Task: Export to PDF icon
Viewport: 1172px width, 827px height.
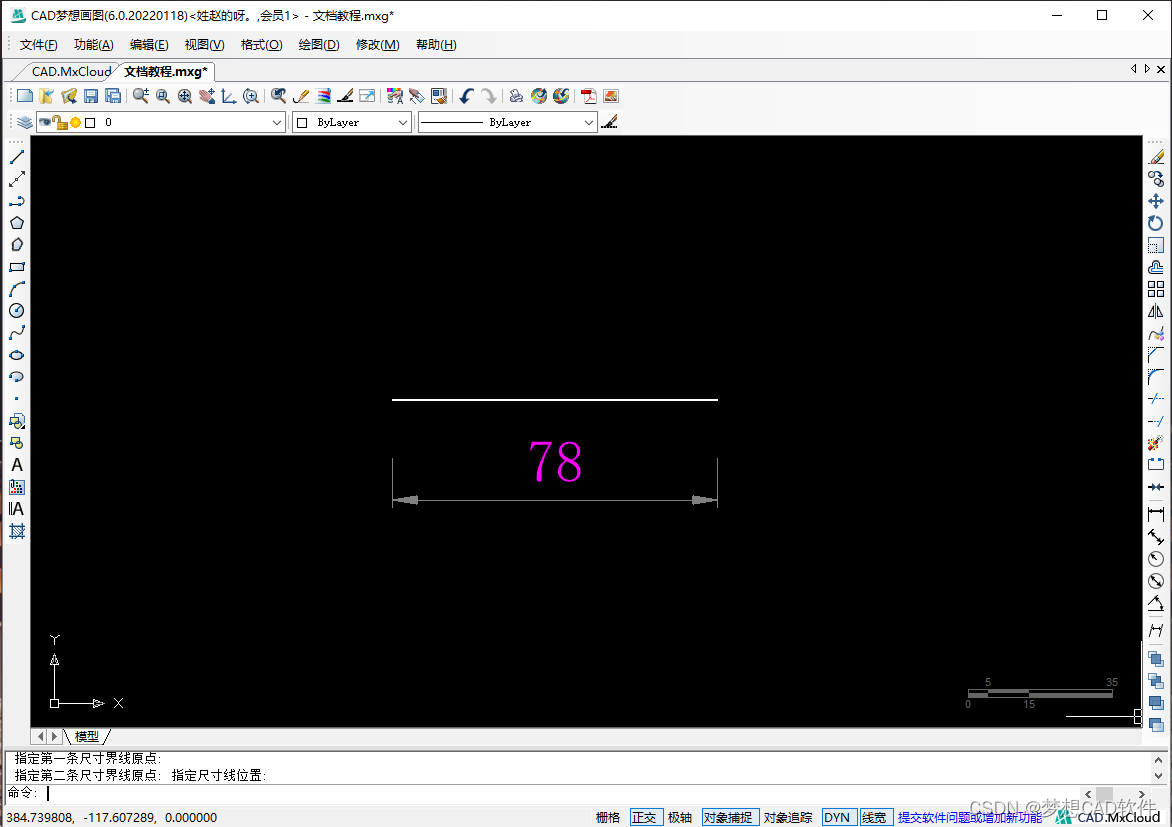Action: coord(588,96)
